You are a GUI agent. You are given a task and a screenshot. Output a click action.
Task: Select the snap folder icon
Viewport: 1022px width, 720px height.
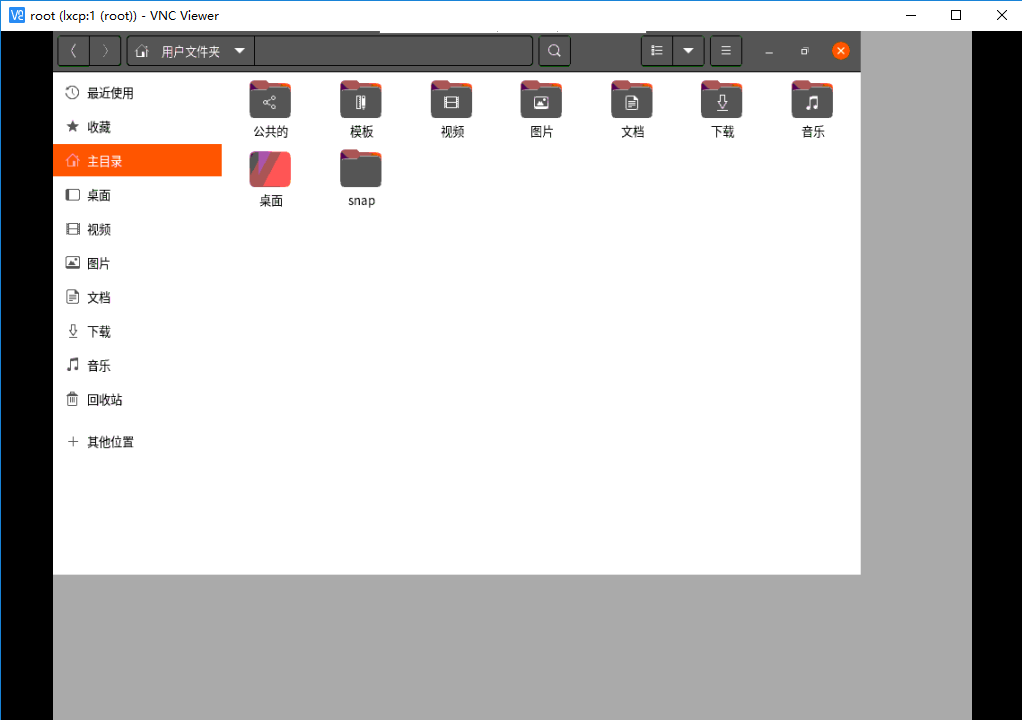360,169
